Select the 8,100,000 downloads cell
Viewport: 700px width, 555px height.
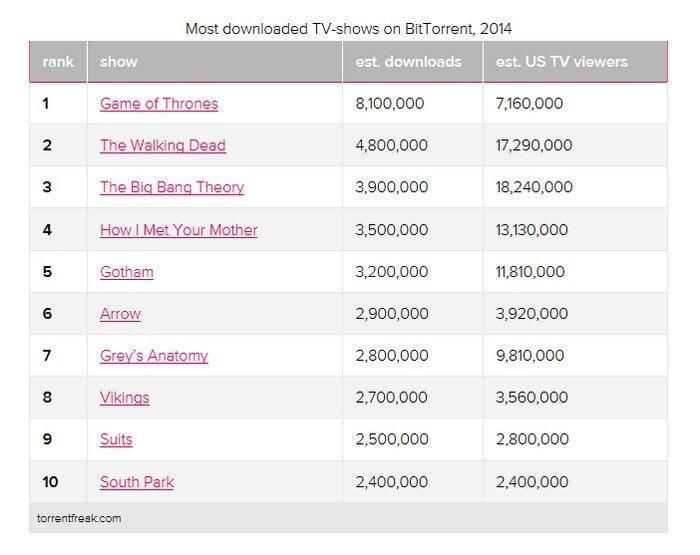coord(391,103)
